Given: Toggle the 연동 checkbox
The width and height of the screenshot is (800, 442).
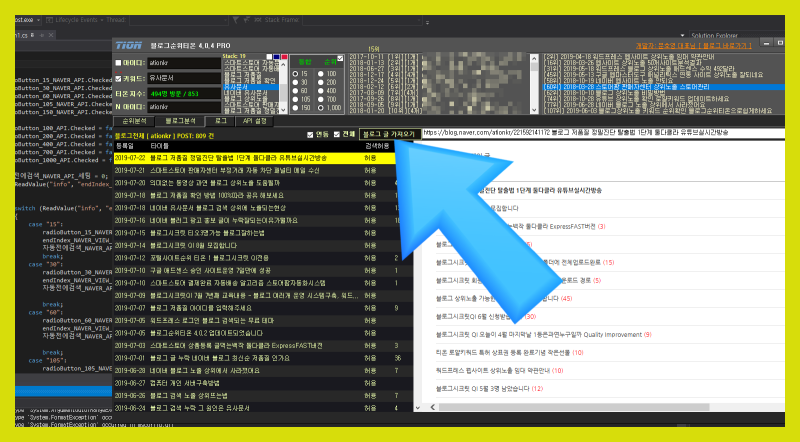Looking at the screenshot, I should point(310,135).
